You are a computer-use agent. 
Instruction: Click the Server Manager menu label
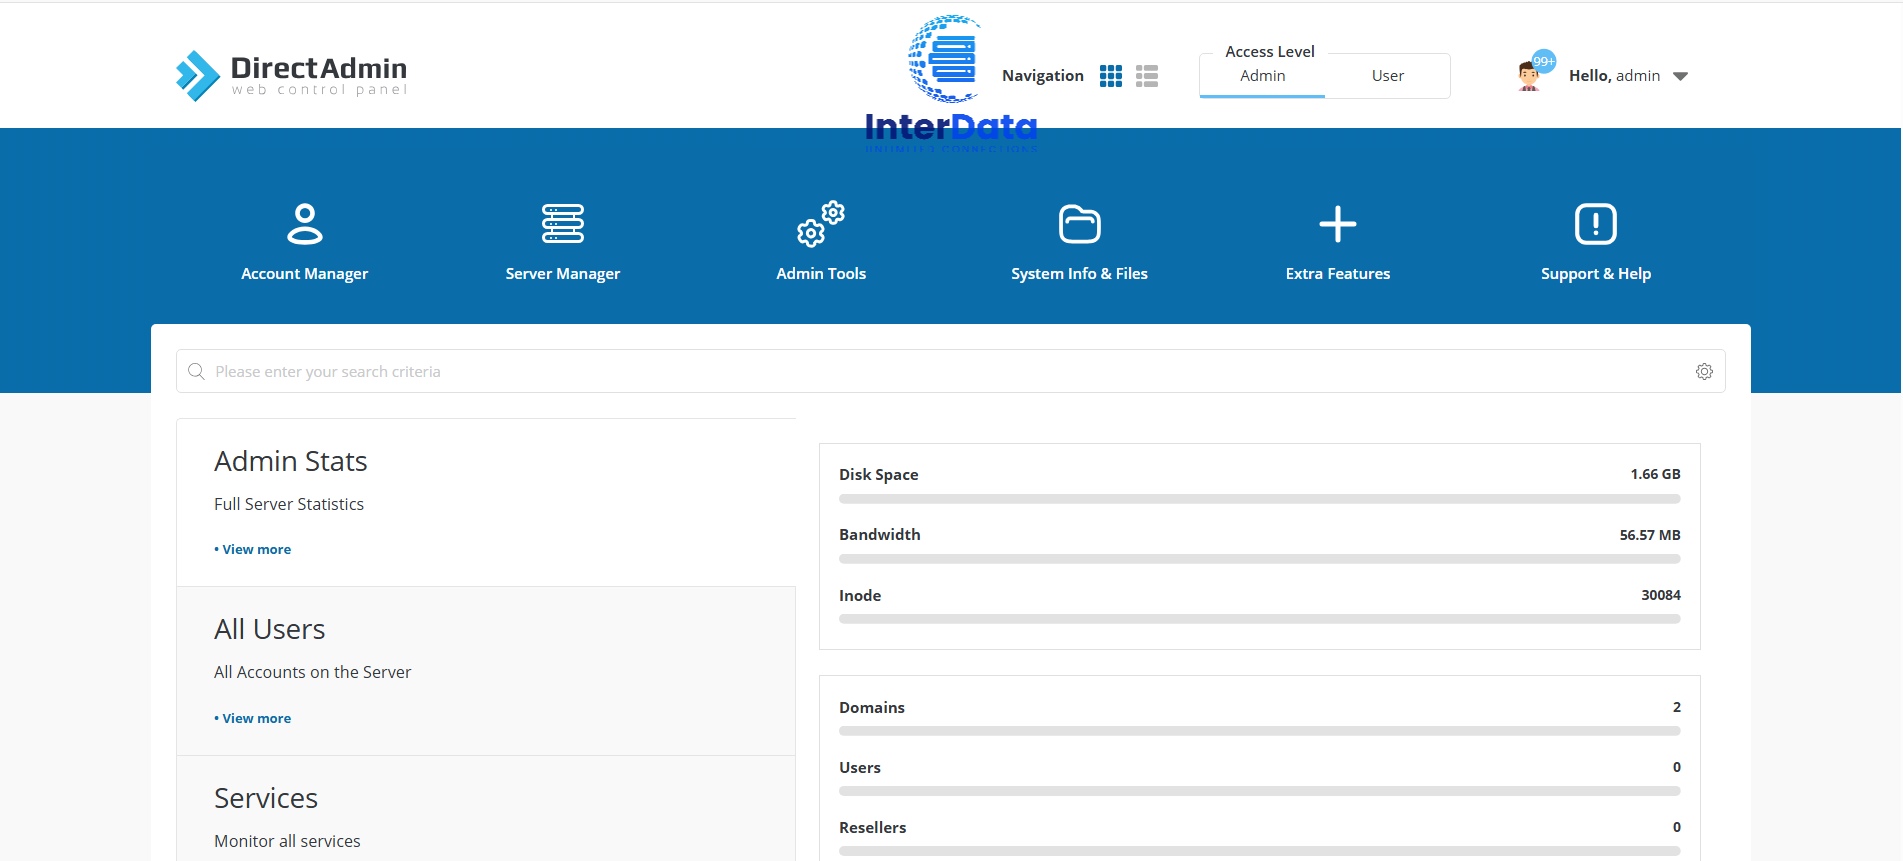point(563,274)
